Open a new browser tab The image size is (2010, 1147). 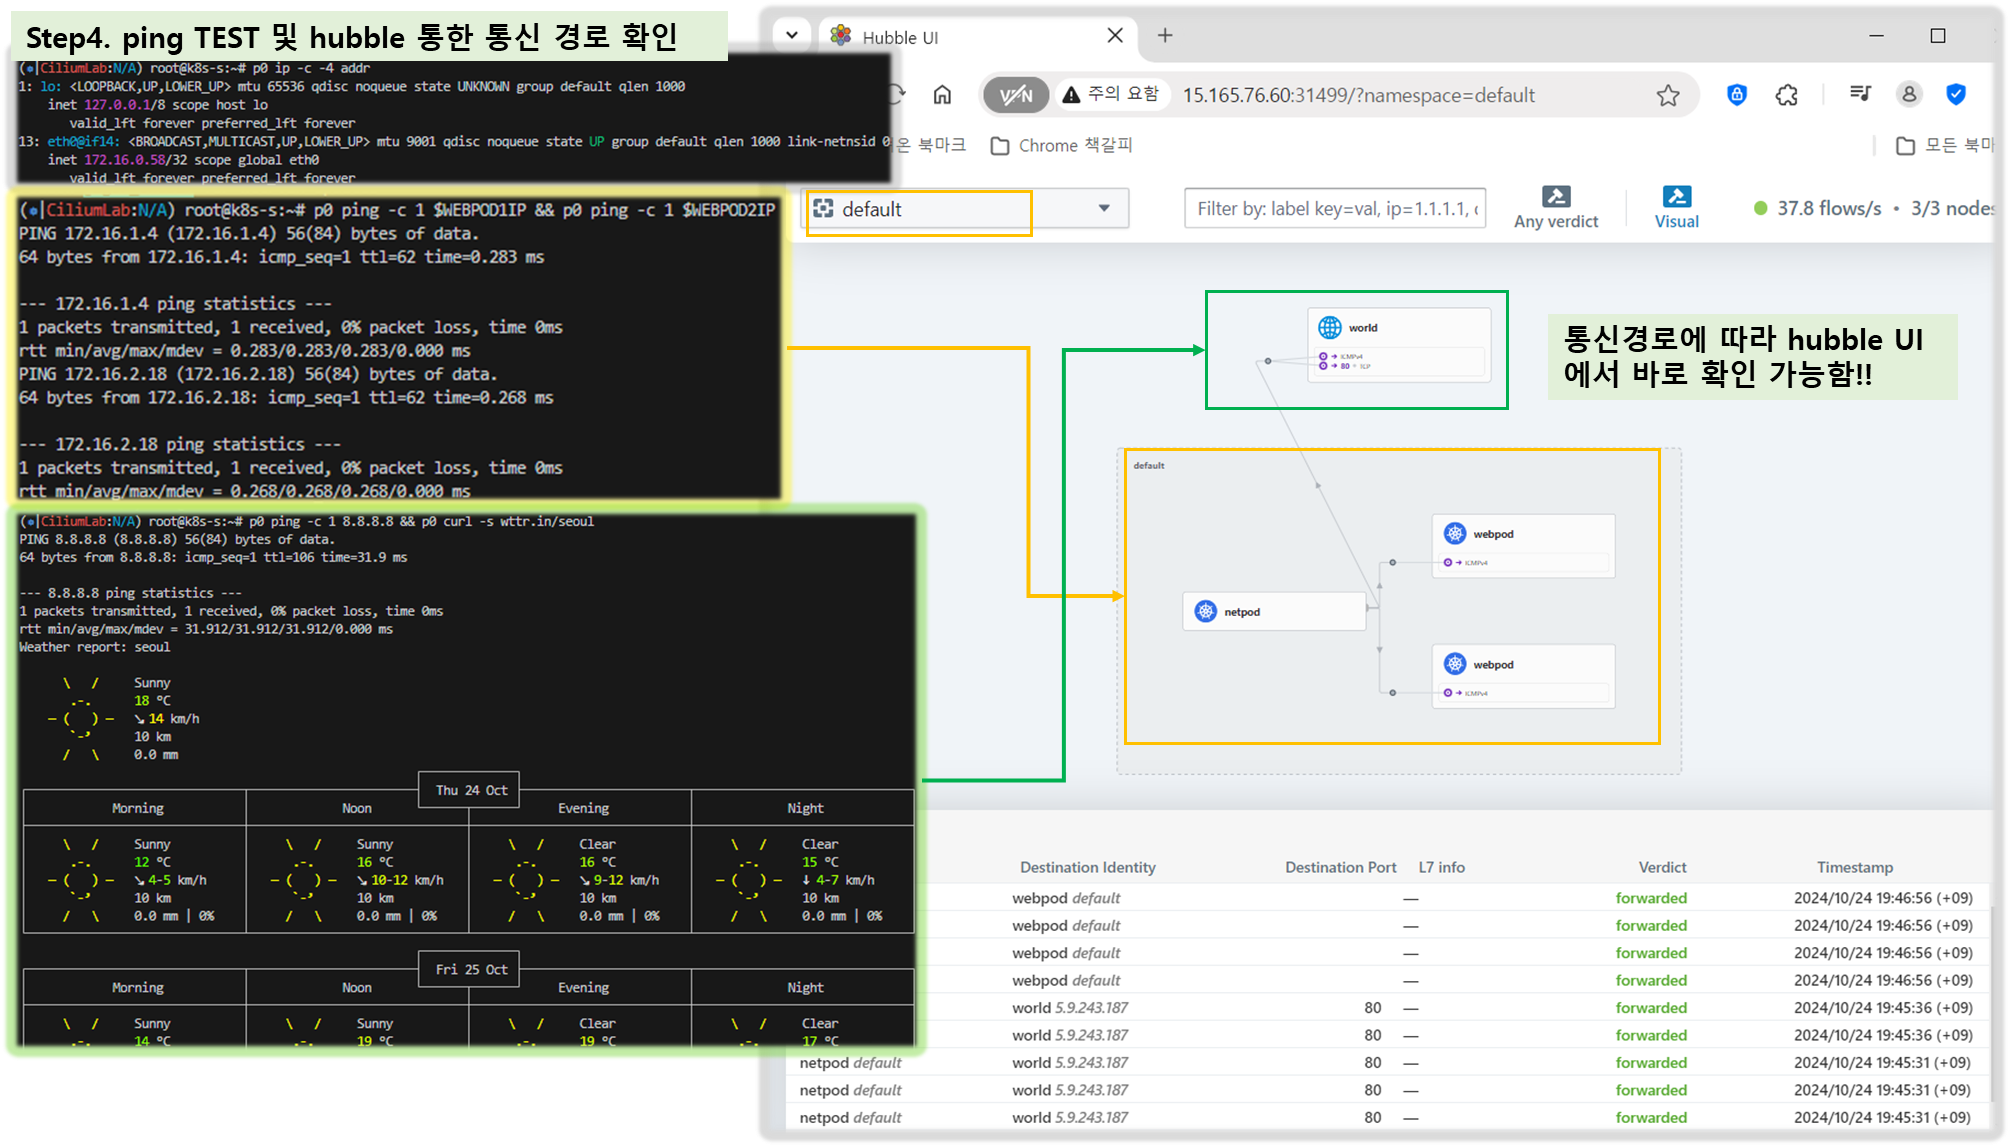[x=1165, y=35]
